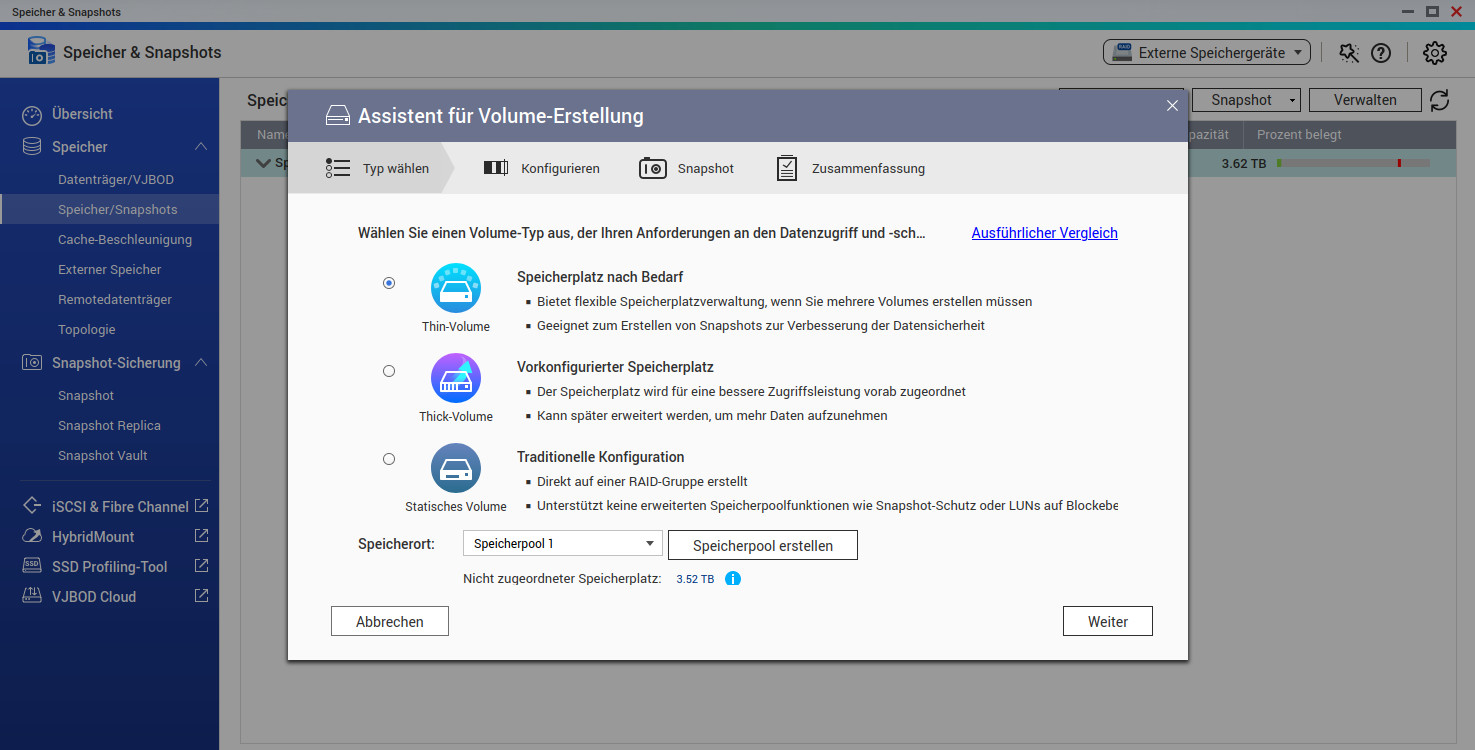The height and width of the screenshot is (750, 1475).
Task: Open Cache-Beschleunigung in the sidebar
Action: [125, 240]
